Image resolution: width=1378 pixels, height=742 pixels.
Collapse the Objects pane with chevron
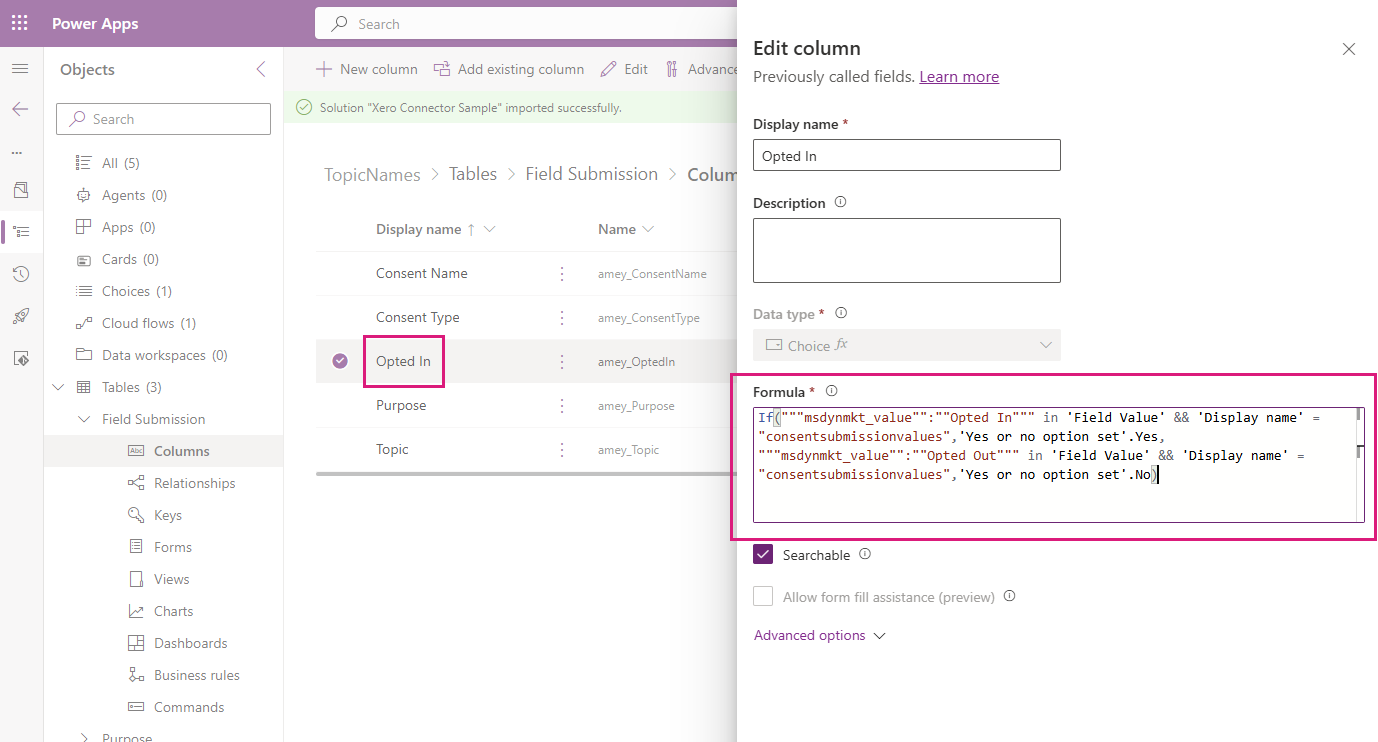tap(261, 69)
